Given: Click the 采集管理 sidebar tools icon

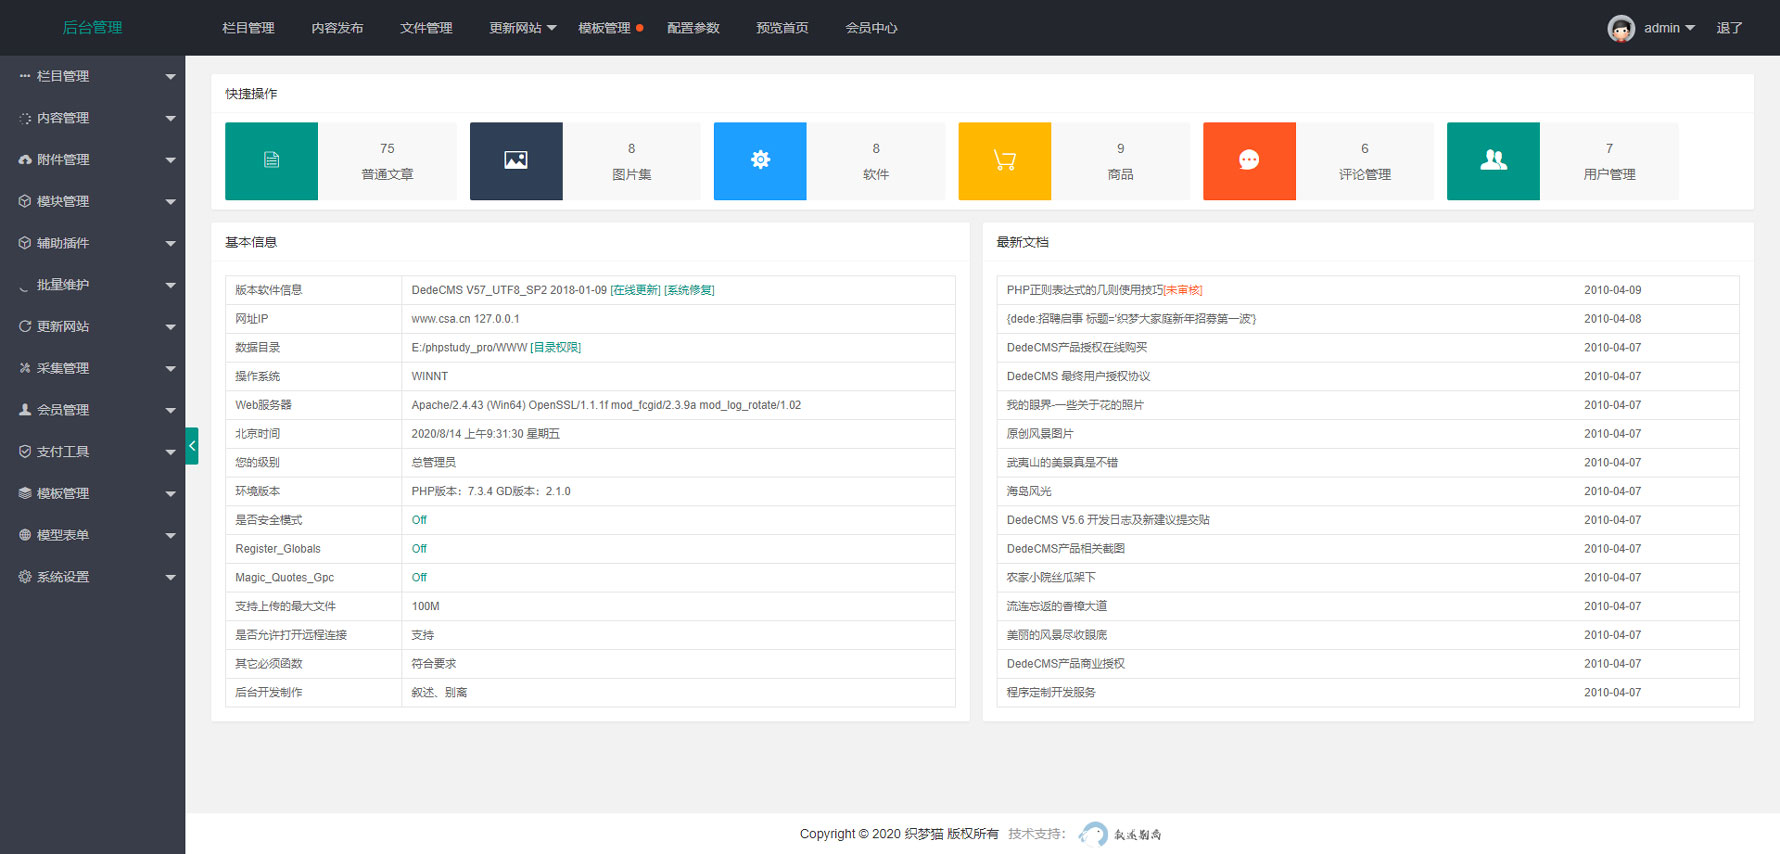Looking at the screenshot, I should click(25, 368).
